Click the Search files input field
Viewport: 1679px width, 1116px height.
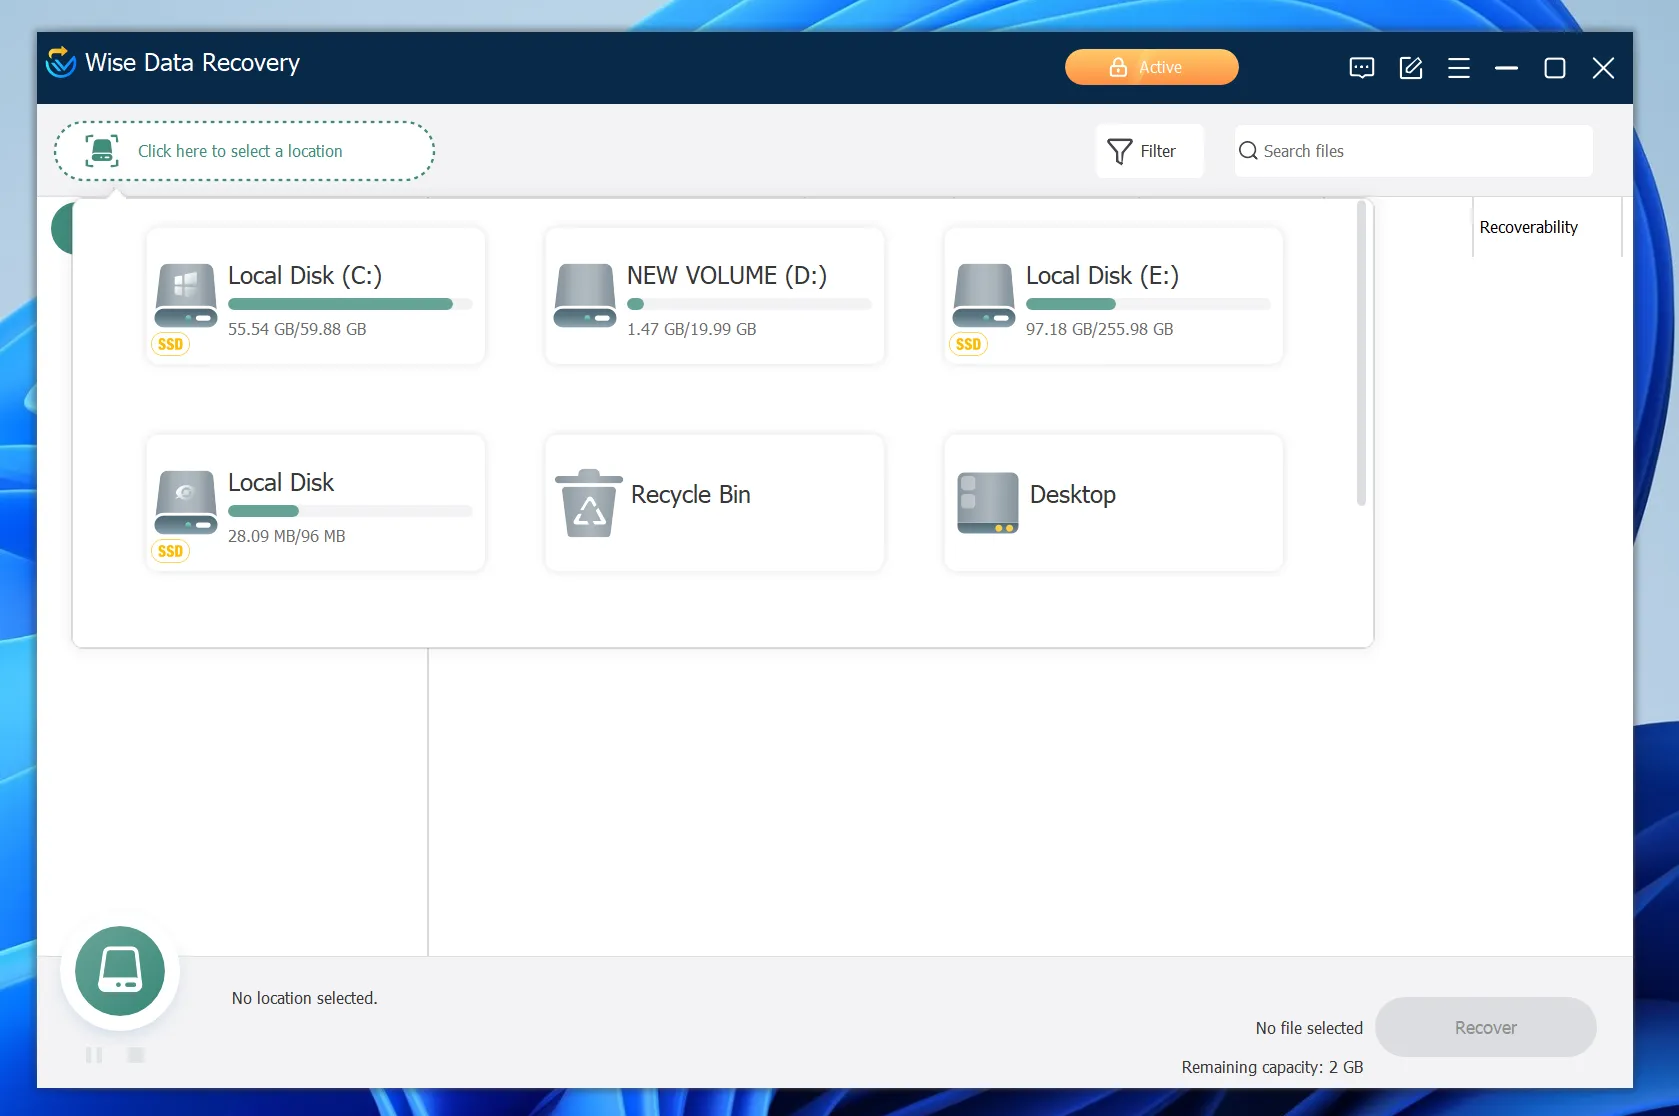tap(1413, 151)
